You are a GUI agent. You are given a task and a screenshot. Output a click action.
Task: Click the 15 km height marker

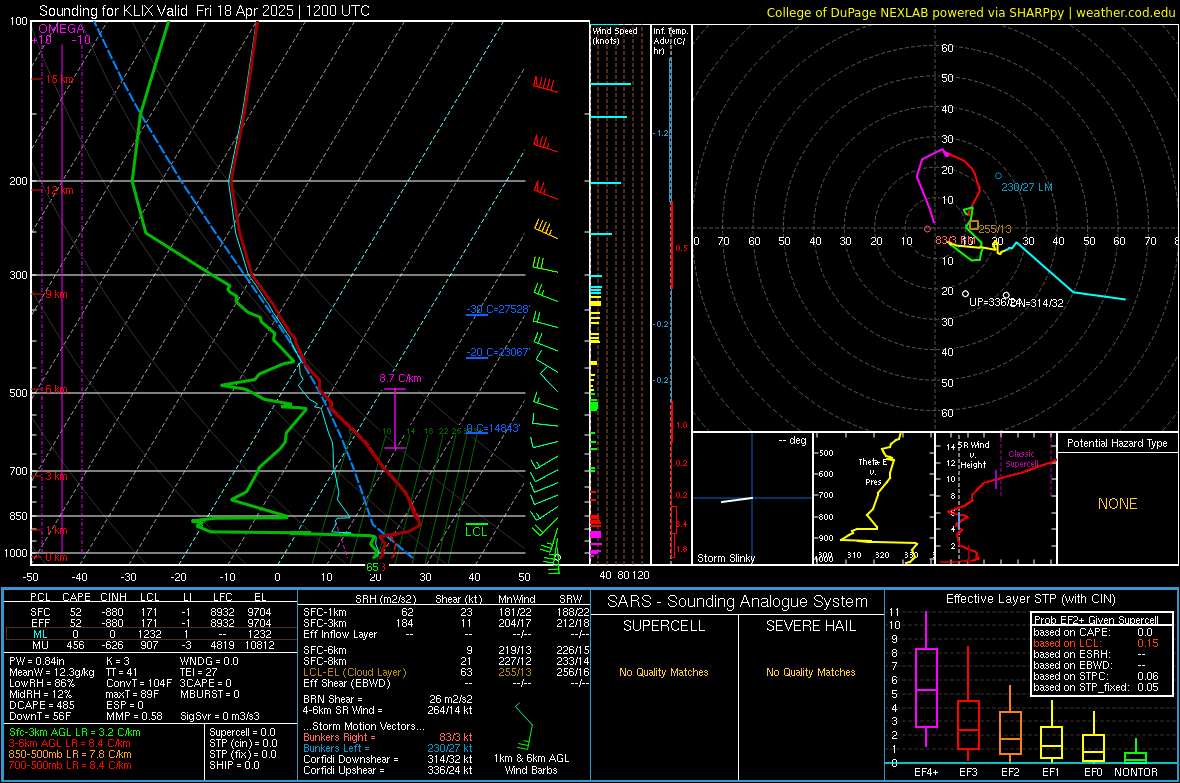click(x=61, y=79)
